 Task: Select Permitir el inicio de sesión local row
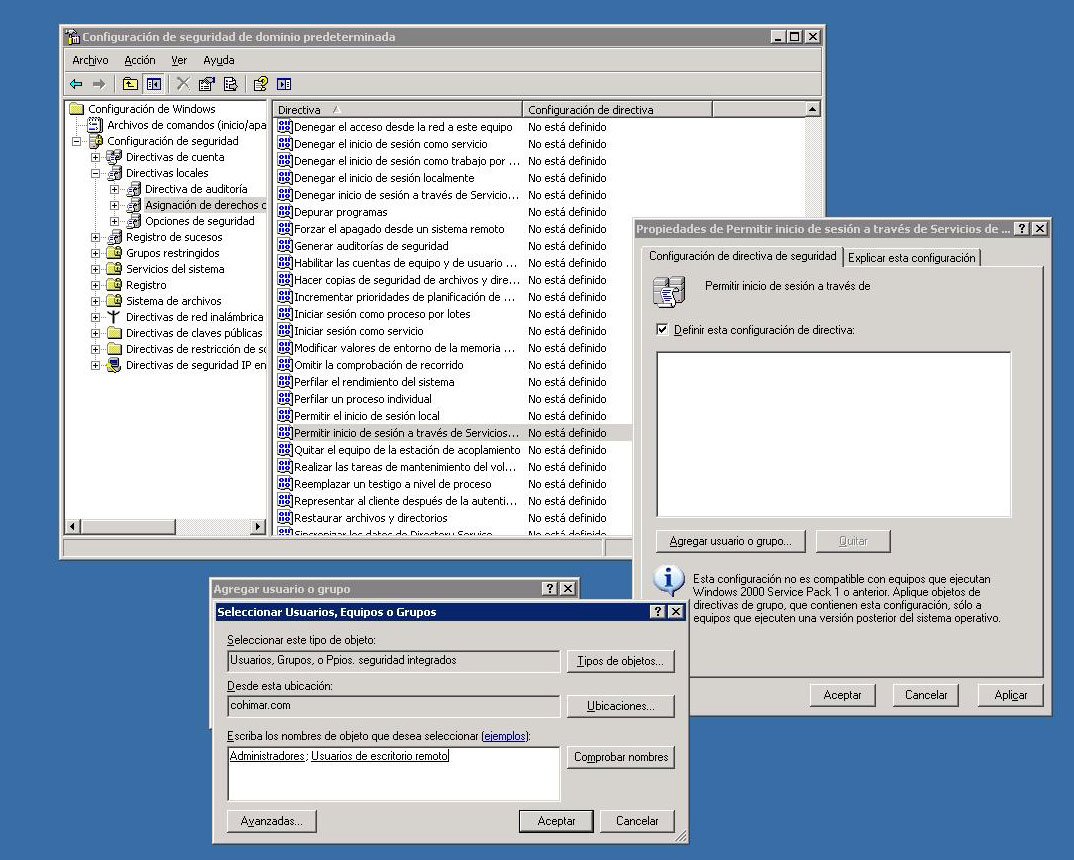pyautogui.click(x=452, y=416)
